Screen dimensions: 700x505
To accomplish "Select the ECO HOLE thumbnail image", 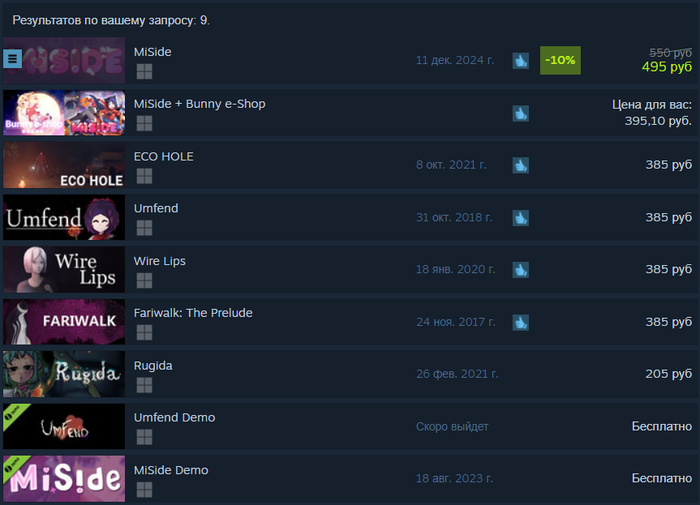I will pos(64,165).
